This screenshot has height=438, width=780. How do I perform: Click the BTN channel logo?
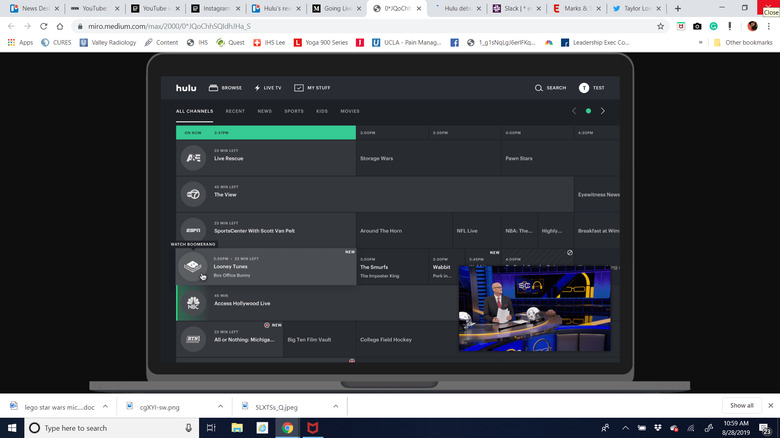[193, 340]
